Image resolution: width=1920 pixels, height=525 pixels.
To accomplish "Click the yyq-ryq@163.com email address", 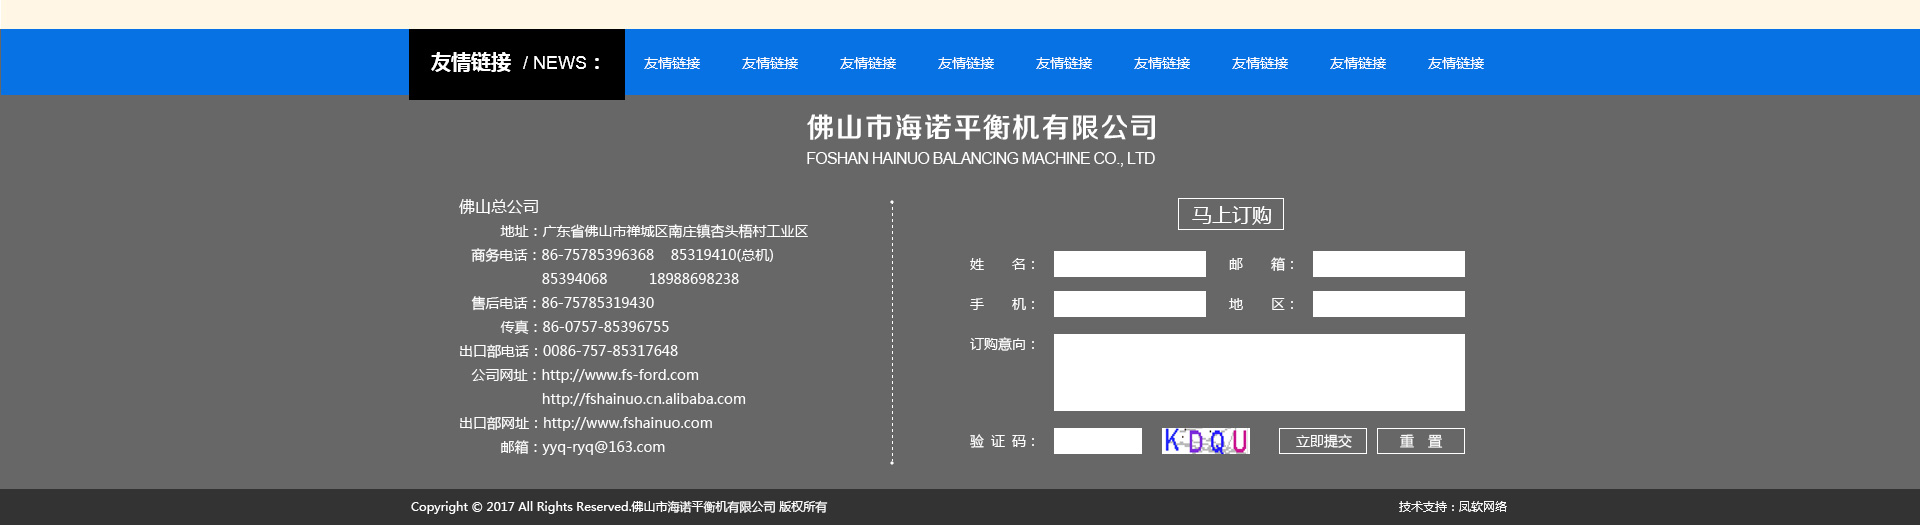I will click(603, 447).
